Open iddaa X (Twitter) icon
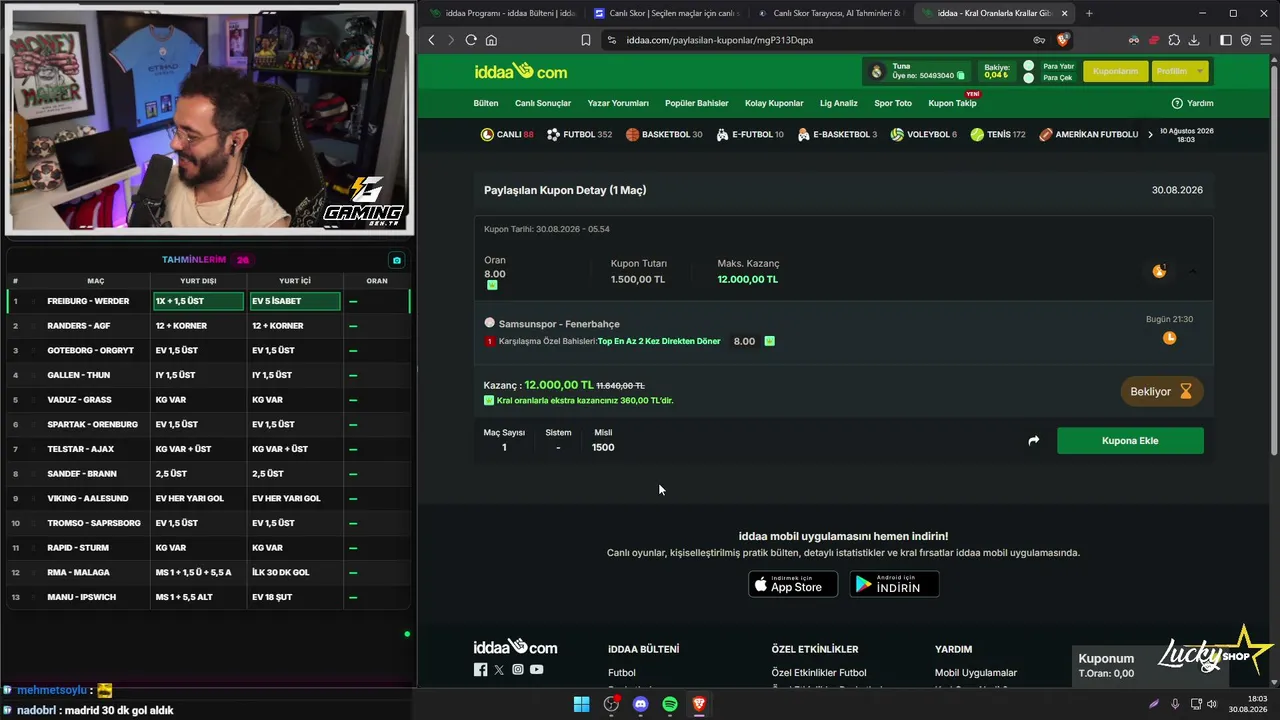 click(499, 669)
